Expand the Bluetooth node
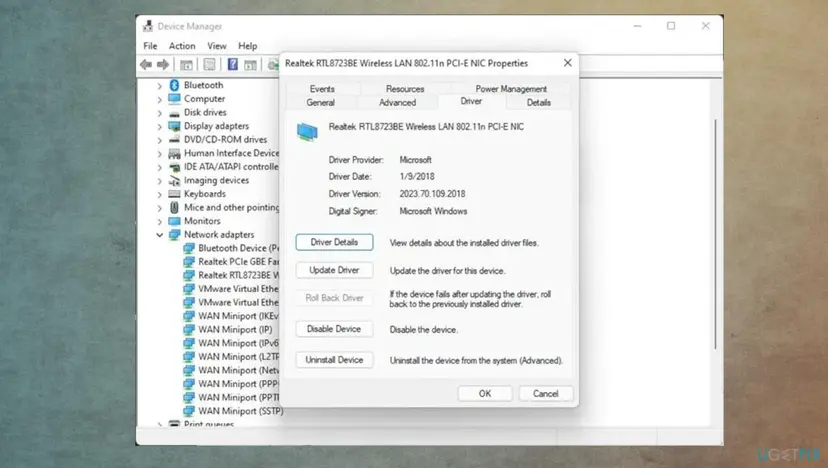Screen dimensions: 828x468 coord(159,86)
